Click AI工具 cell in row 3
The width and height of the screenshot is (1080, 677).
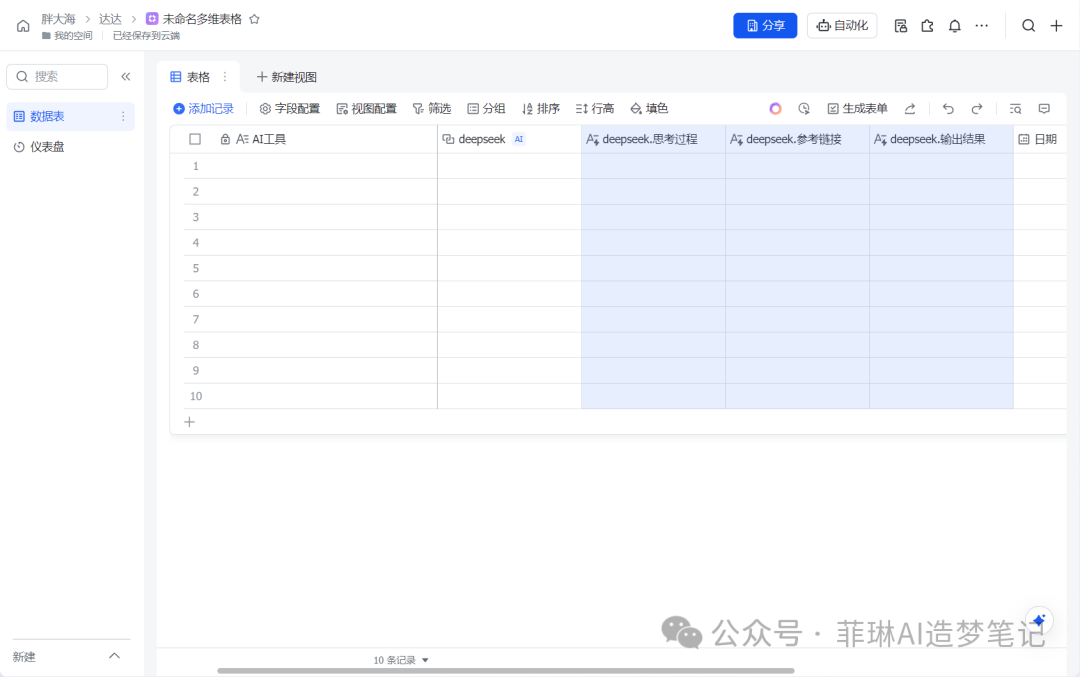[x=320, y=217]
